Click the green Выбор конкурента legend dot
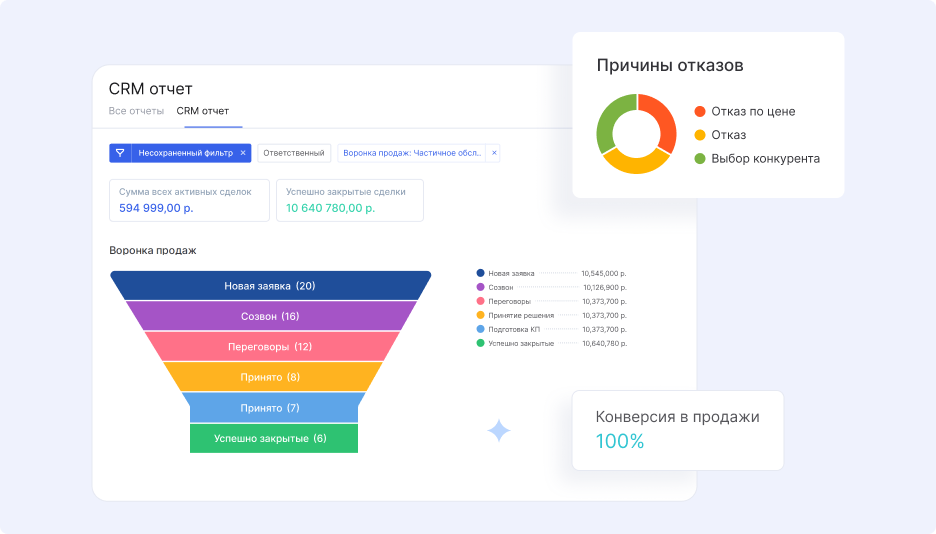 [700, 159]
